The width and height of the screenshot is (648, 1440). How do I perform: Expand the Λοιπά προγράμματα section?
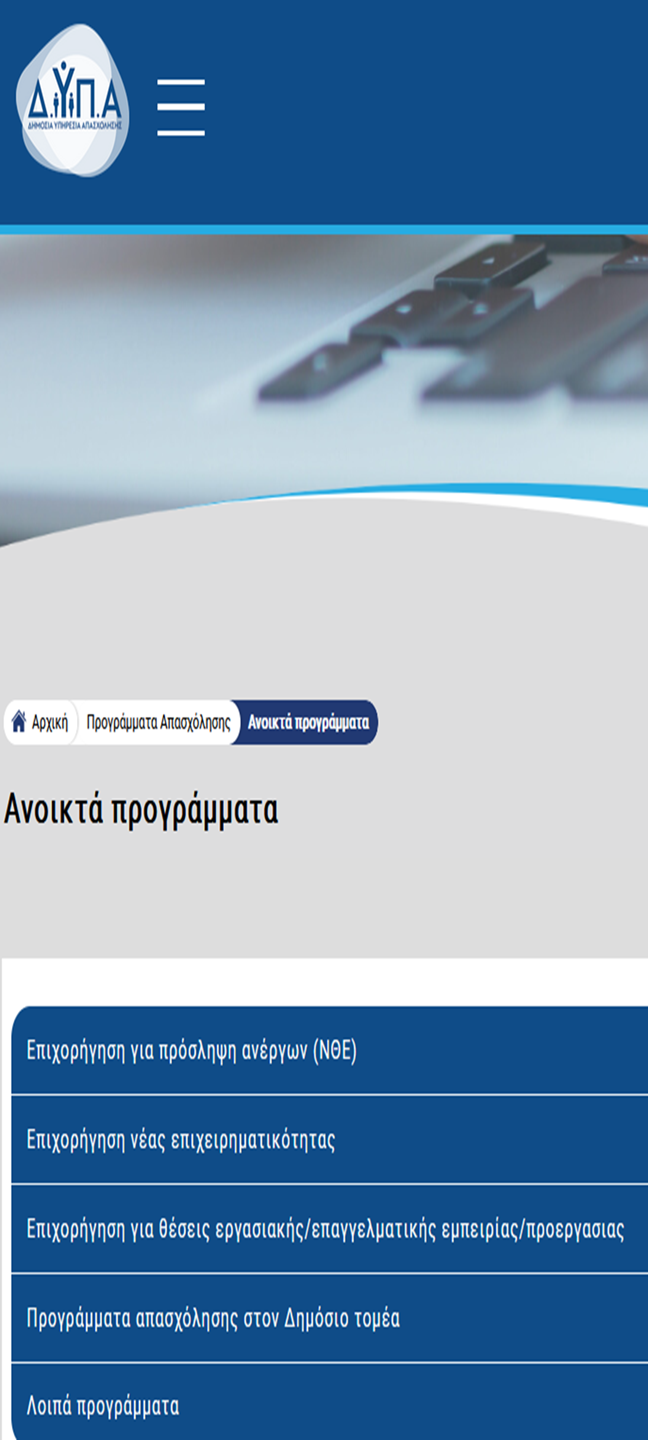(x=103, y=1406)
